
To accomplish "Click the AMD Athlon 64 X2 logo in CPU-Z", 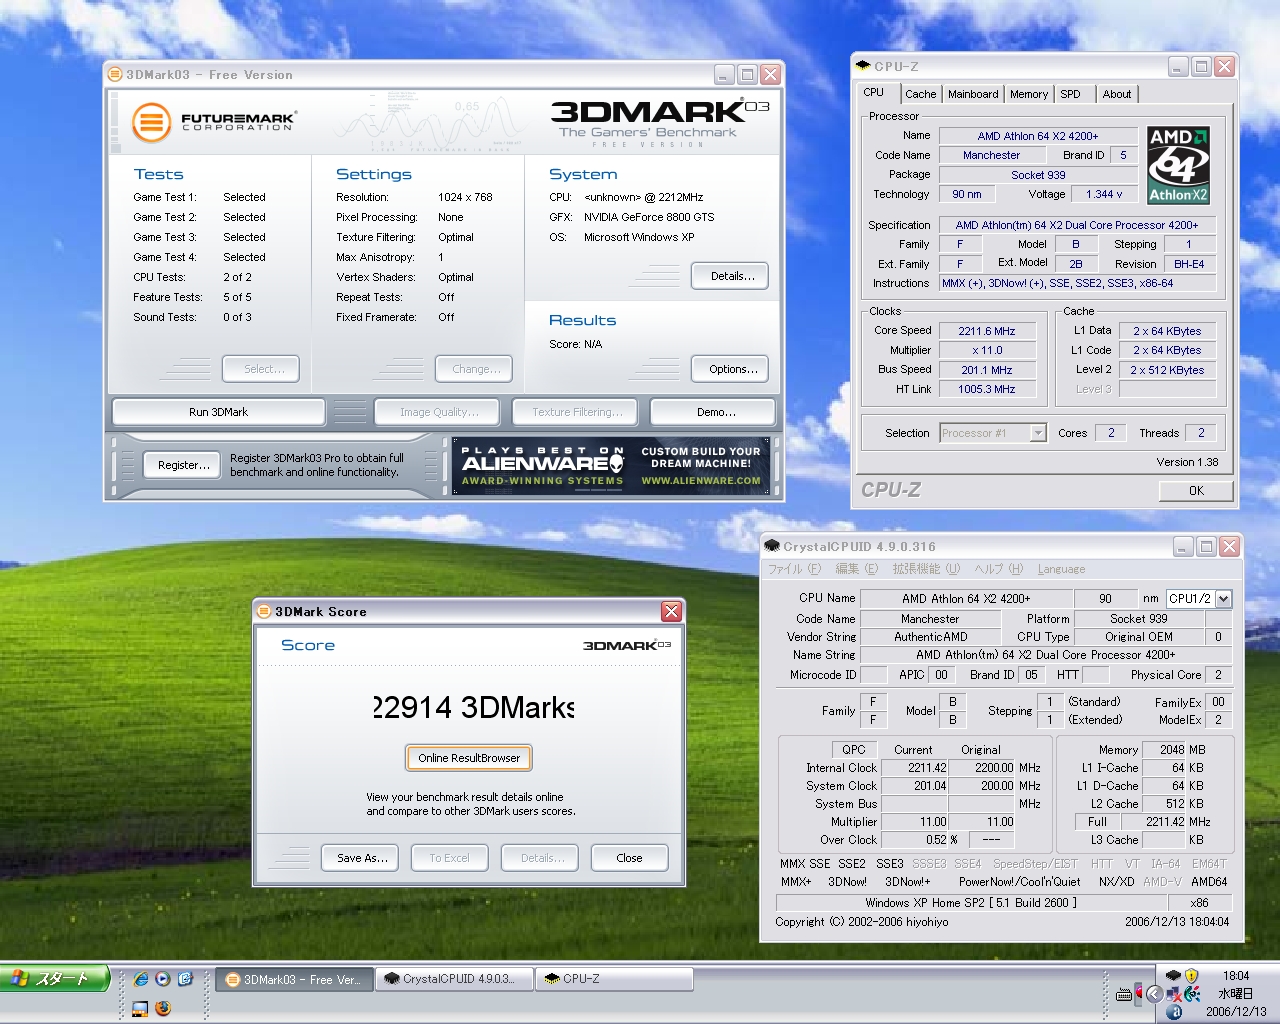I will (x=1178, y=164).
